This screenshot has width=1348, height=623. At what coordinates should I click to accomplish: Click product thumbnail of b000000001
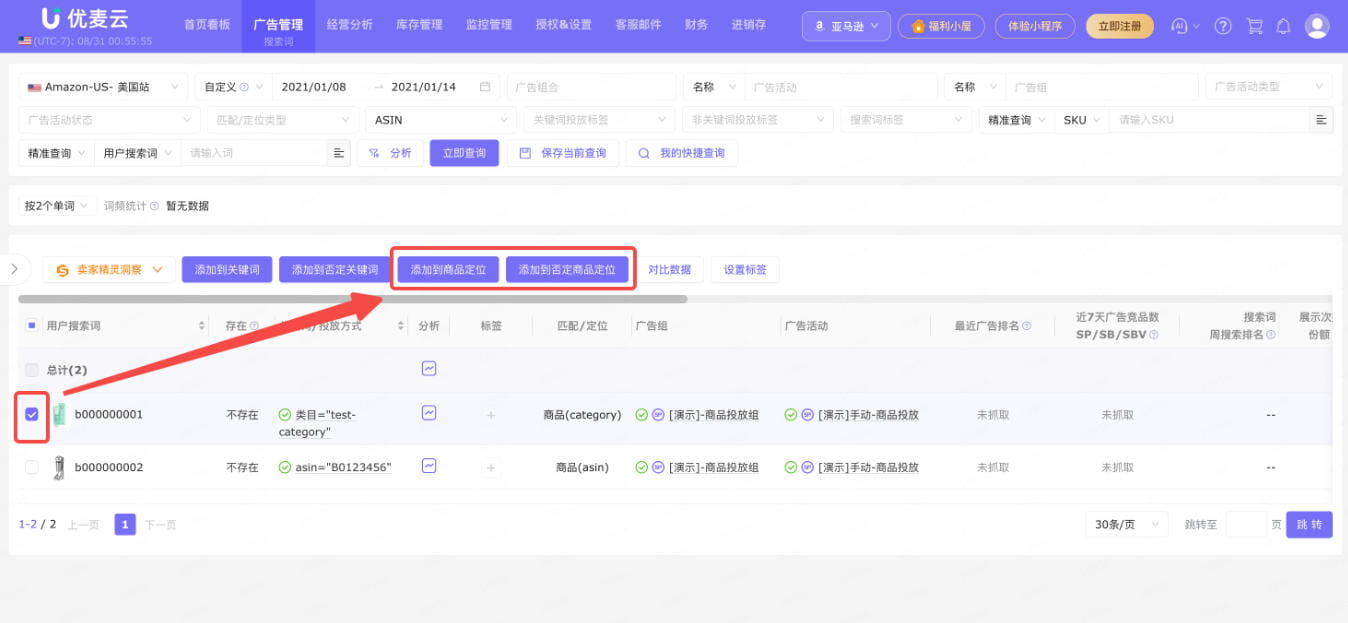59,414
